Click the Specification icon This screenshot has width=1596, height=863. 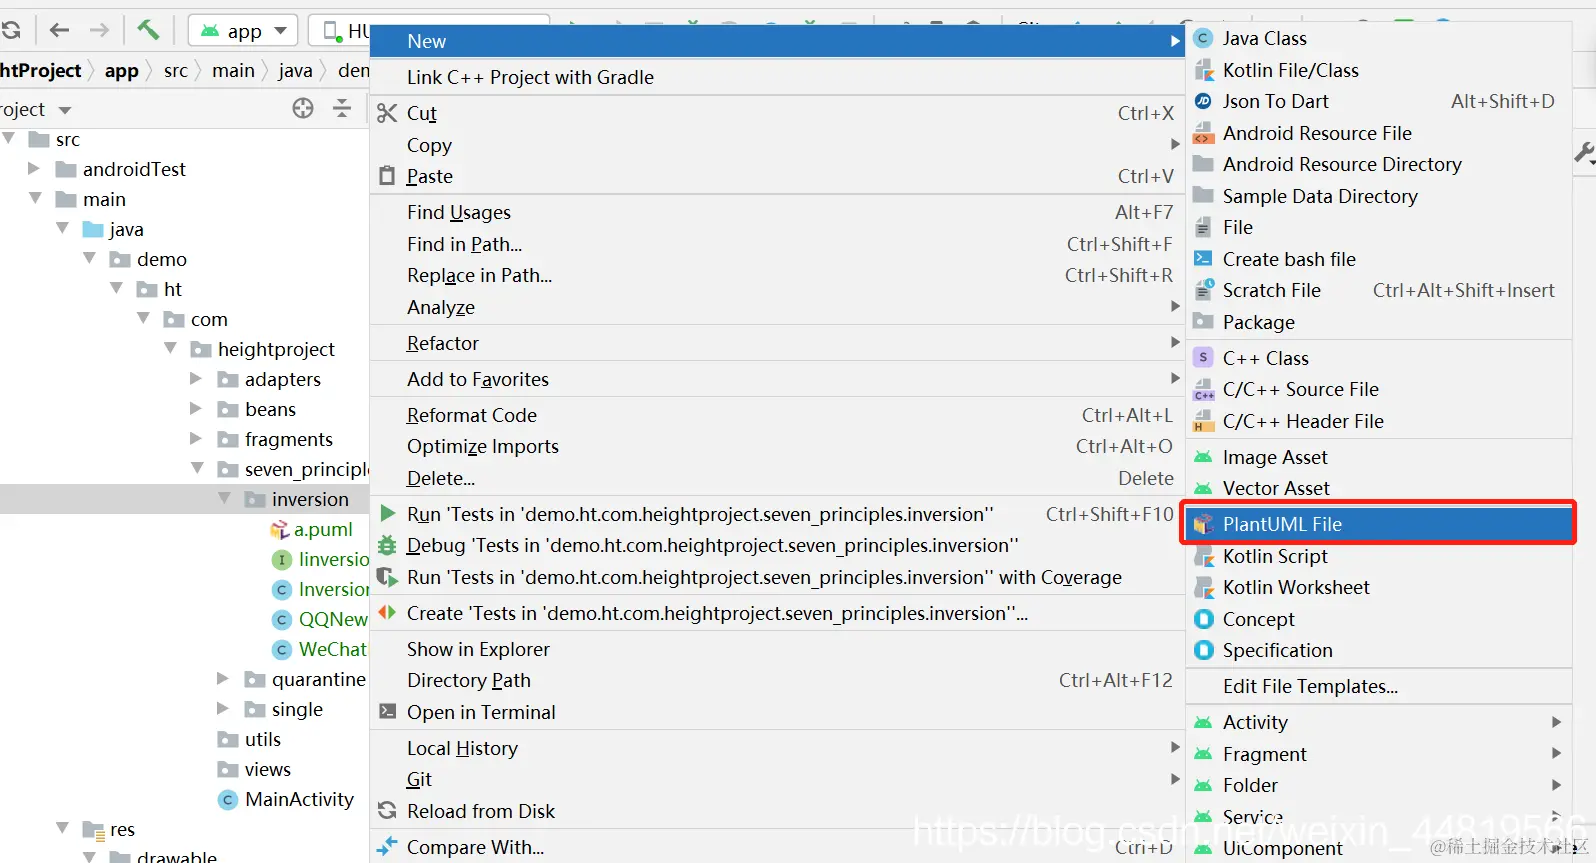[x=1204, y=650]
